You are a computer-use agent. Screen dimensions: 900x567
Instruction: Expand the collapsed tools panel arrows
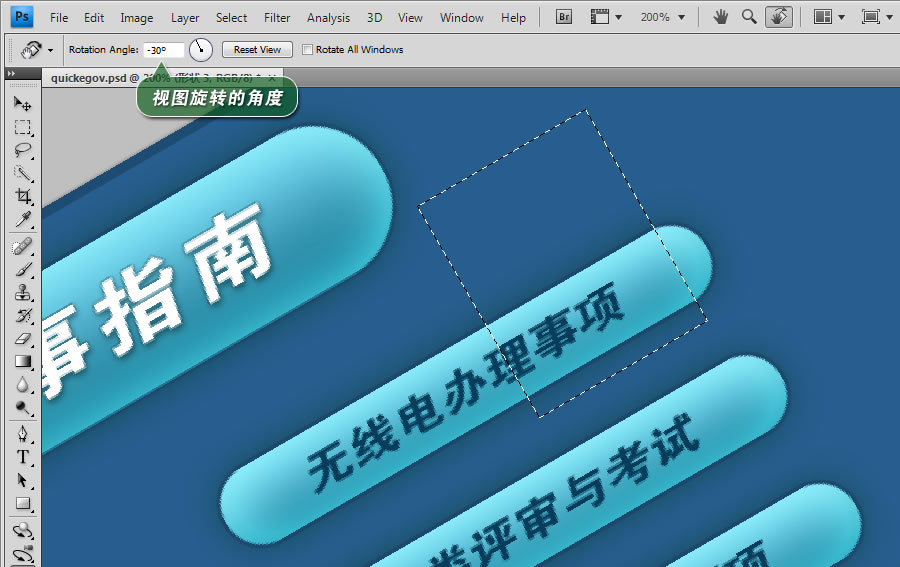(11, 73)
